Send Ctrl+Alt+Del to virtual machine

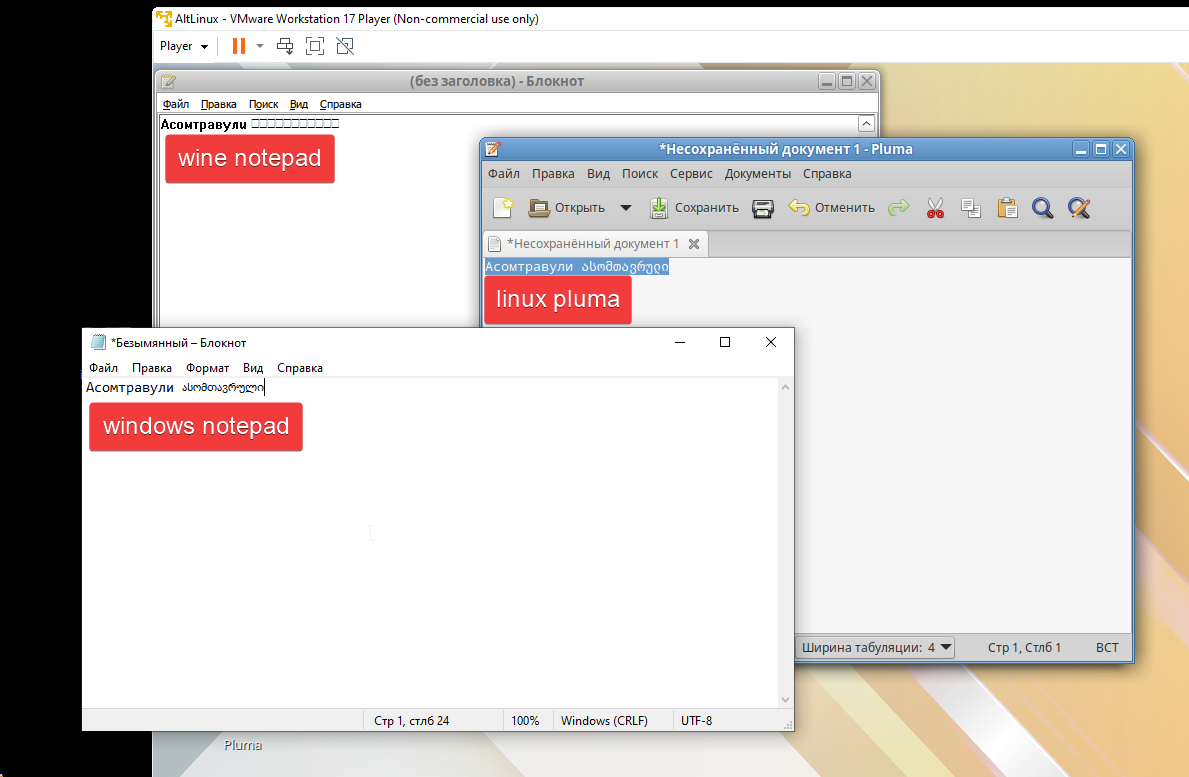point(285,46)
